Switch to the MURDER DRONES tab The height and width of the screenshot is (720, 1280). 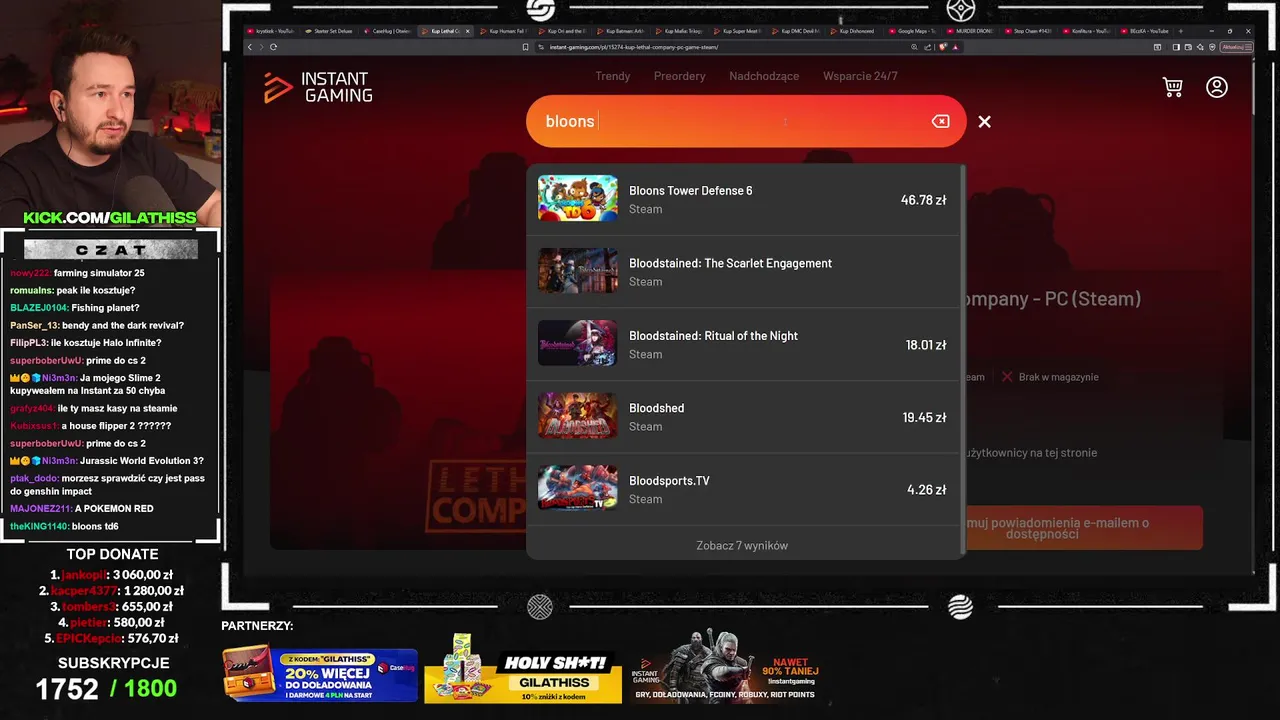[970, 31]
